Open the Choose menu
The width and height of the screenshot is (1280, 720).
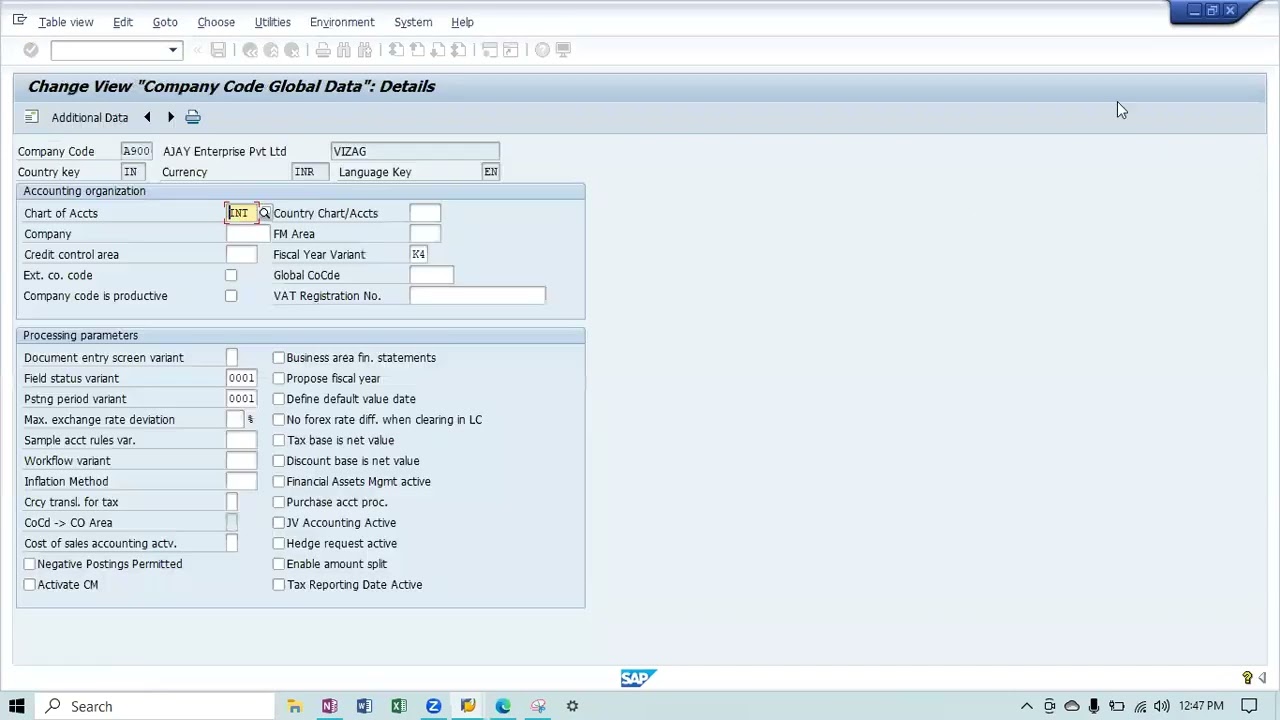(216, 22)
